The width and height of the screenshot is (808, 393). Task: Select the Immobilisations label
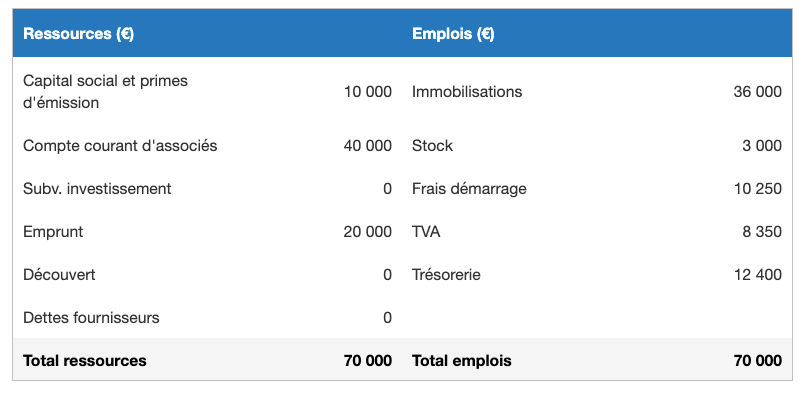click(467, 92)
